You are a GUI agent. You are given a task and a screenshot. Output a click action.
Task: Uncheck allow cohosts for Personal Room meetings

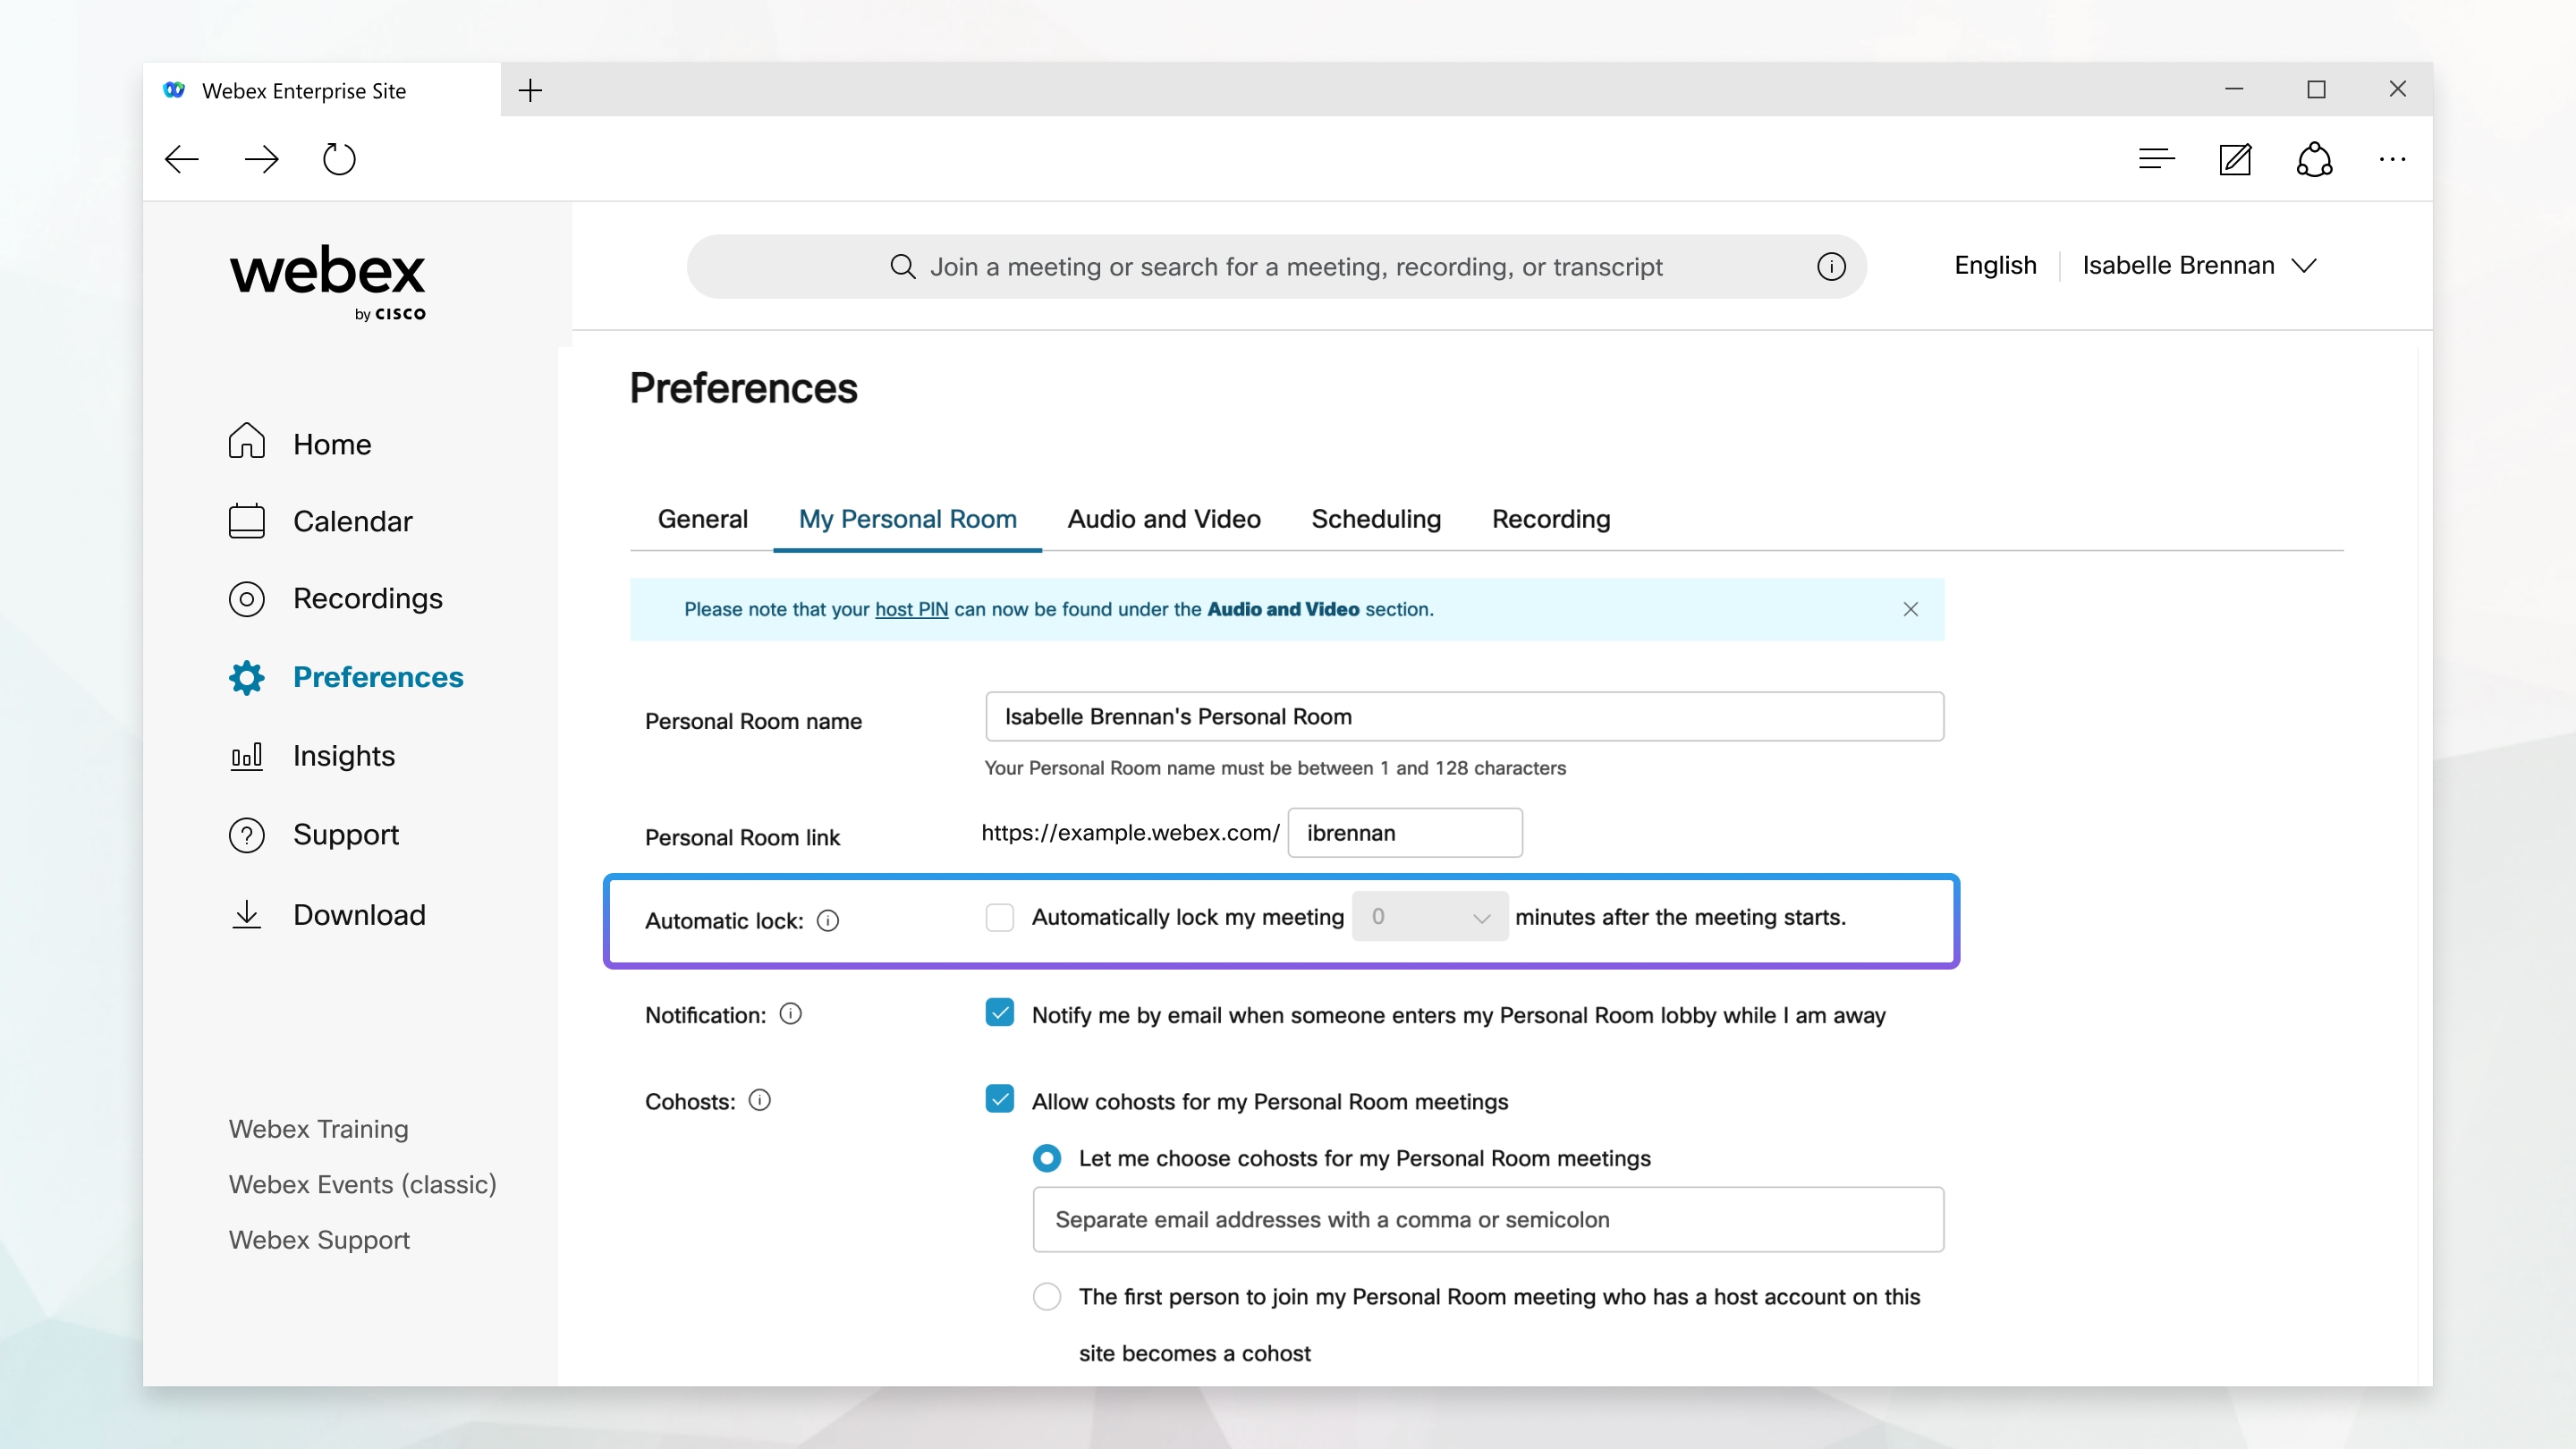(x=999, y=1099)
